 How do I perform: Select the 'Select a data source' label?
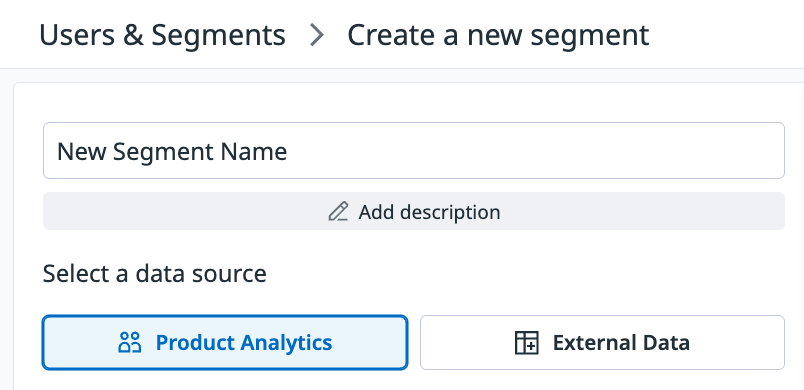point(155,274)
